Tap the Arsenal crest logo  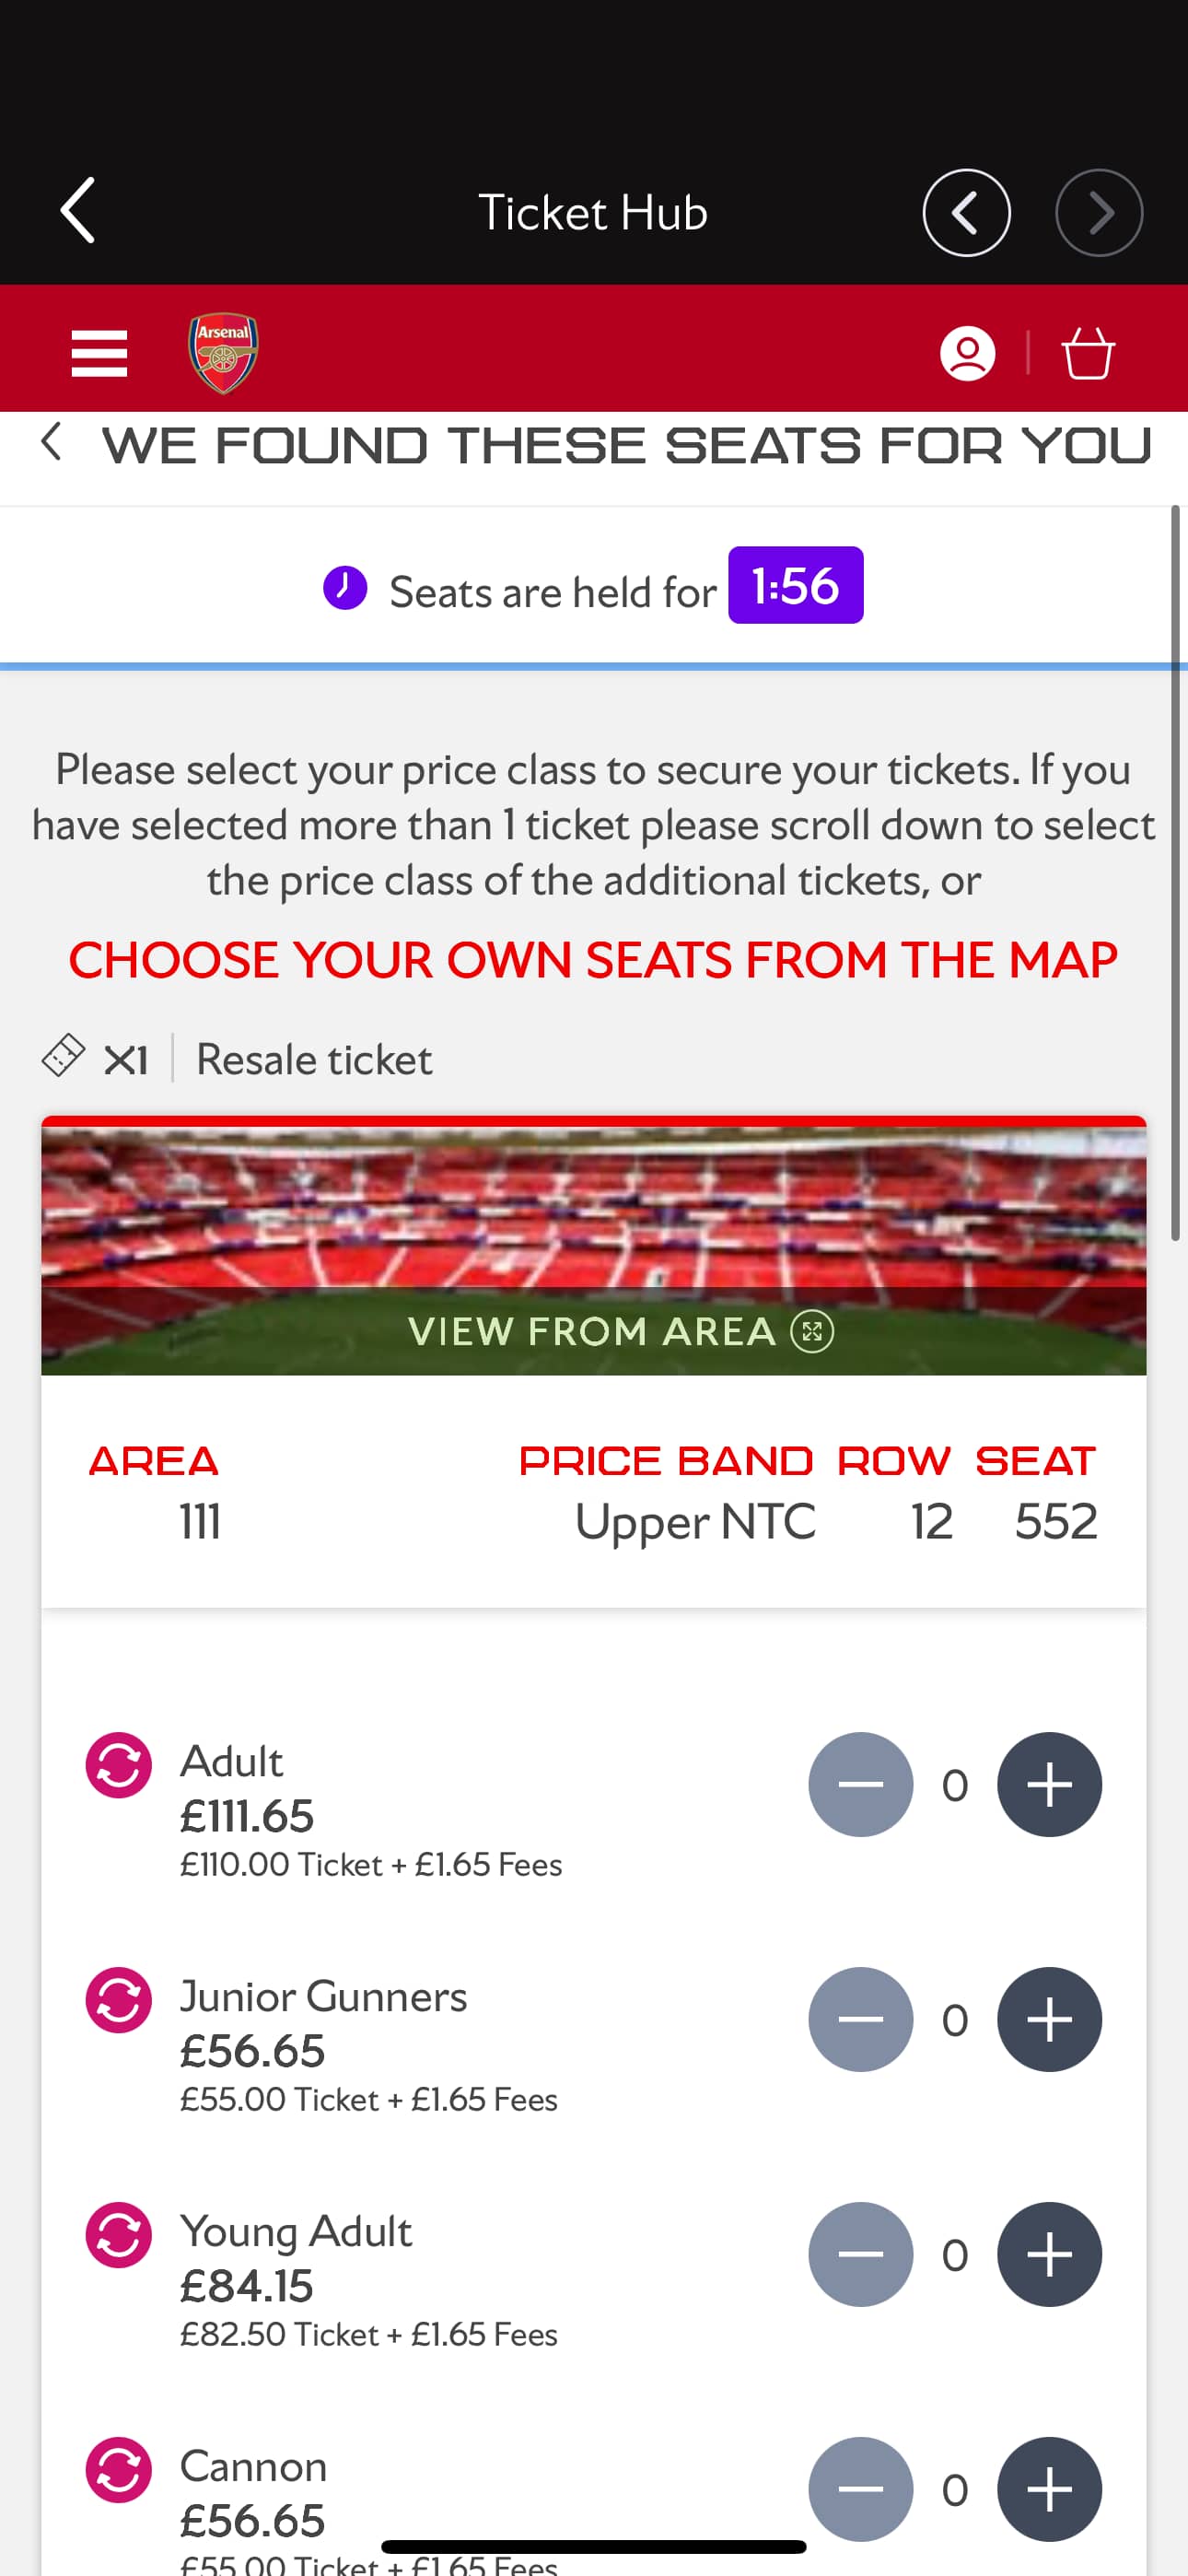tap(223, 353)
